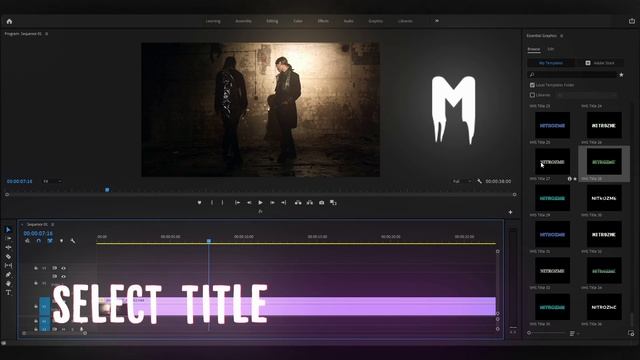This screenshot has height=360, width=640.
Task: Open zoom level dropdown under Program Monitor
Action: pyautogui.click(x=52, y=181)
